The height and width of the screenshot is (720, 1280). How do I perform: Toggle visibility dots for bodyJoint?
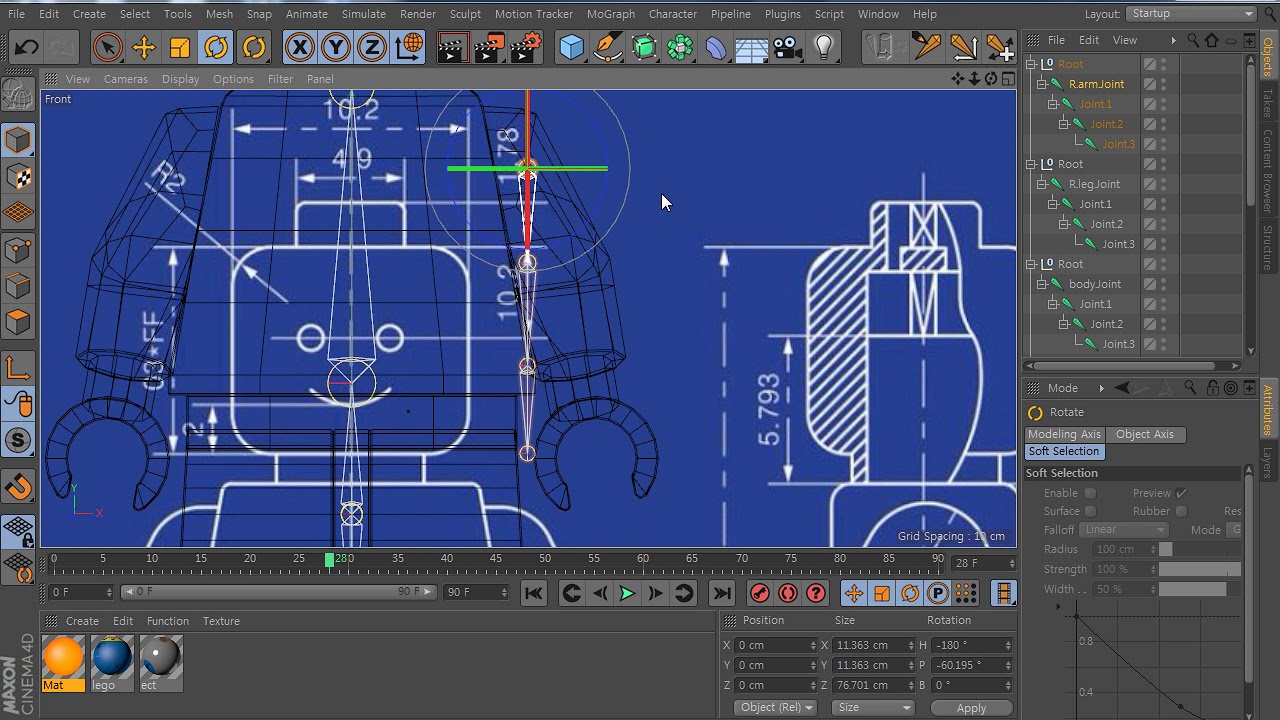1164,284
